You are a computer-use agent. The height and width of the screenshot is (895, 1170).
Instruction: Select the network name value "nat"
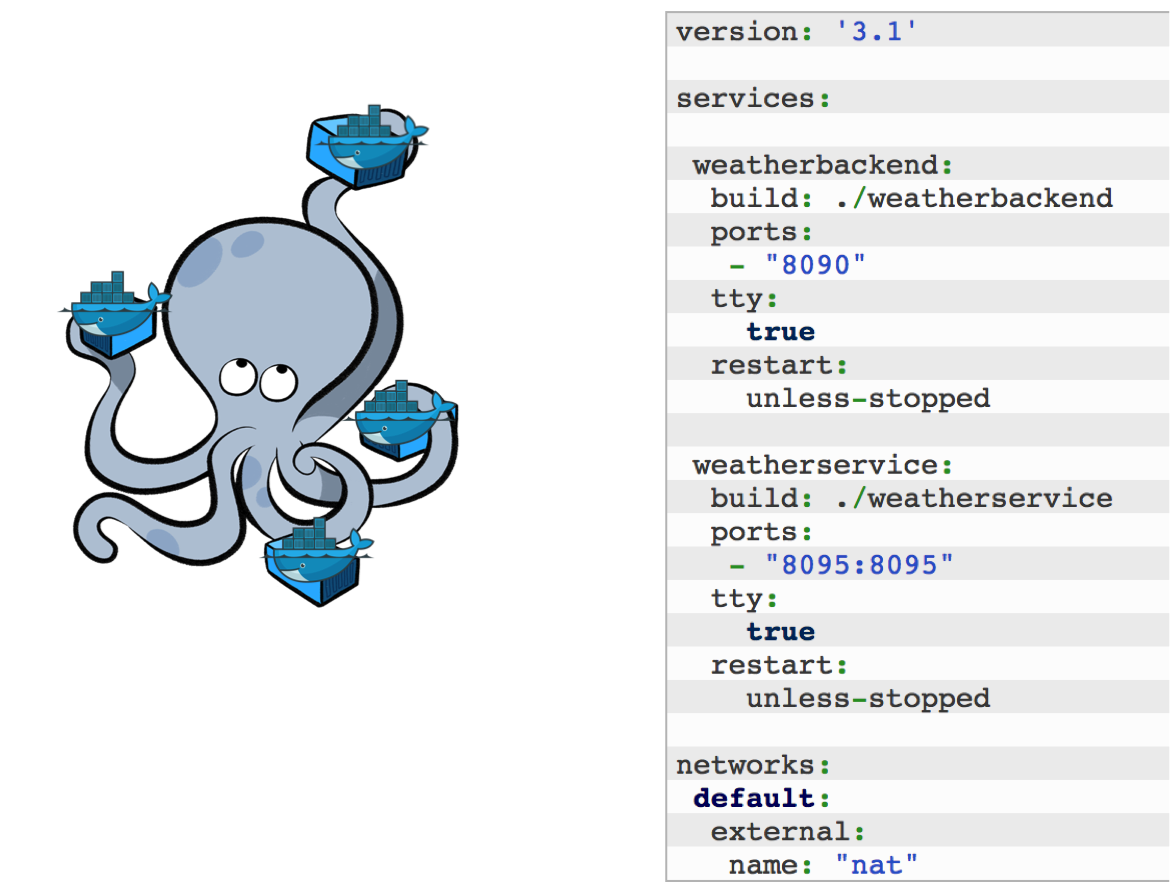coord(876,866)
